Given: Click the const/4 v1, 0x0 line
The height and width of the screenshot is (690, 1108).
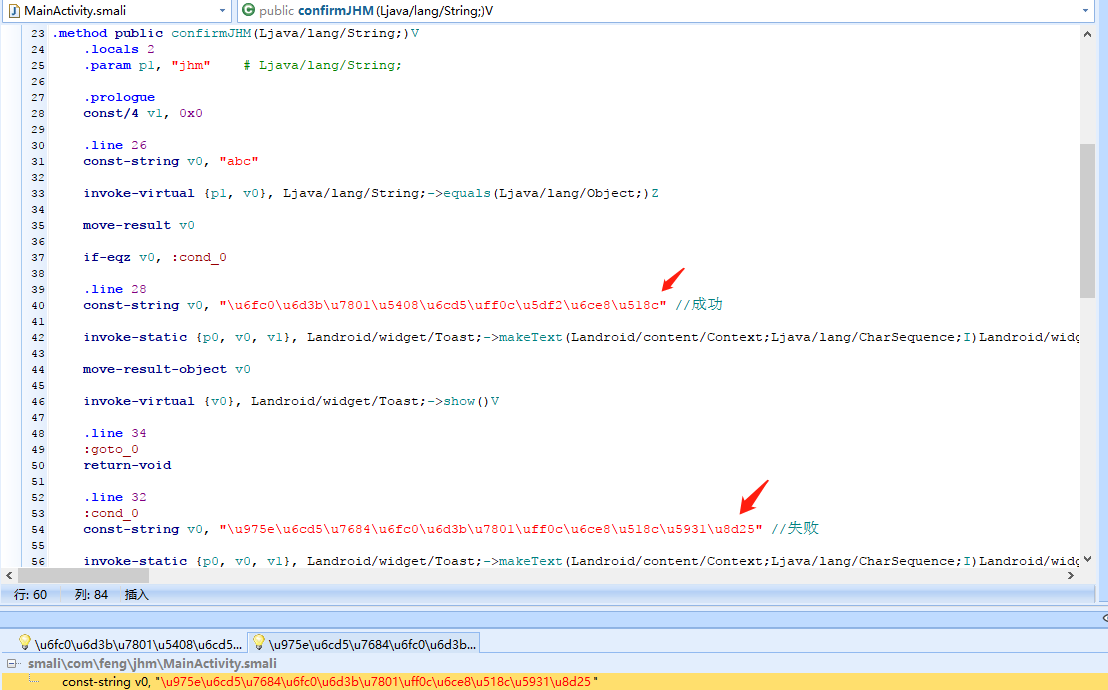Looking at the screenshot, I should pyautogui.click(x=143, y=113).
